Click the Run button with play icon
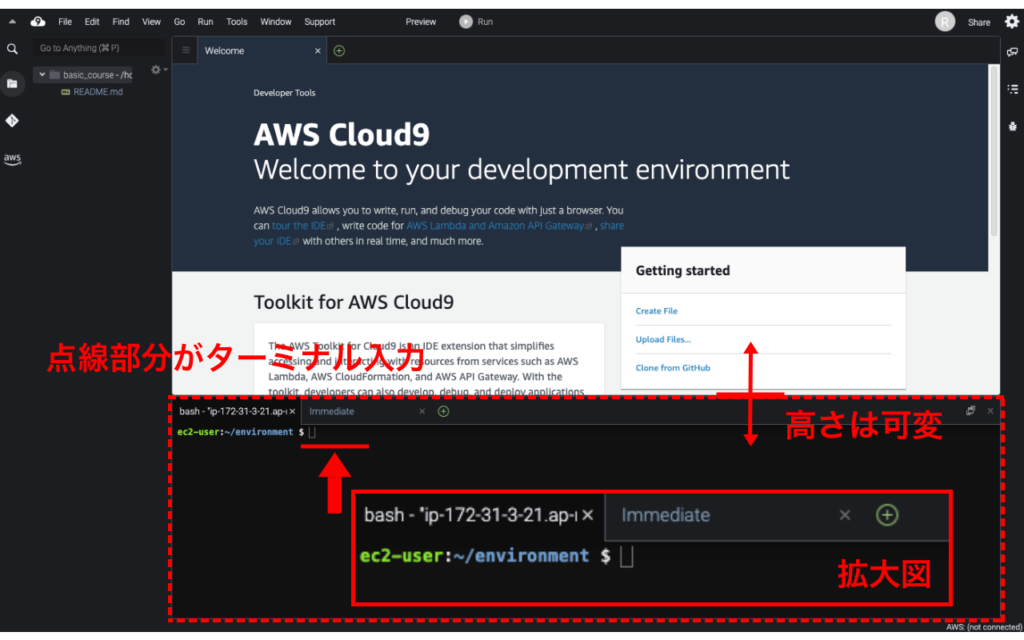The image size is (1024, 640). click(x=476, y=22)
